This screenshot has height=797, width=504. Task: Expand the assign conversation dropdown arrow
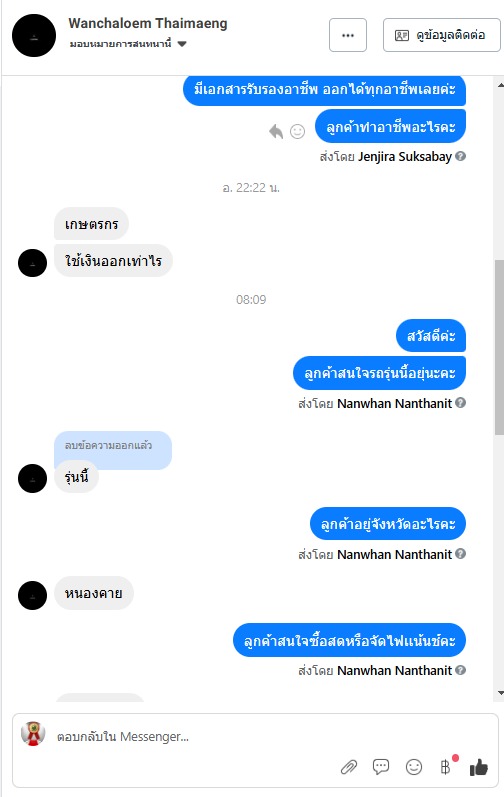[x=182, y=44]
